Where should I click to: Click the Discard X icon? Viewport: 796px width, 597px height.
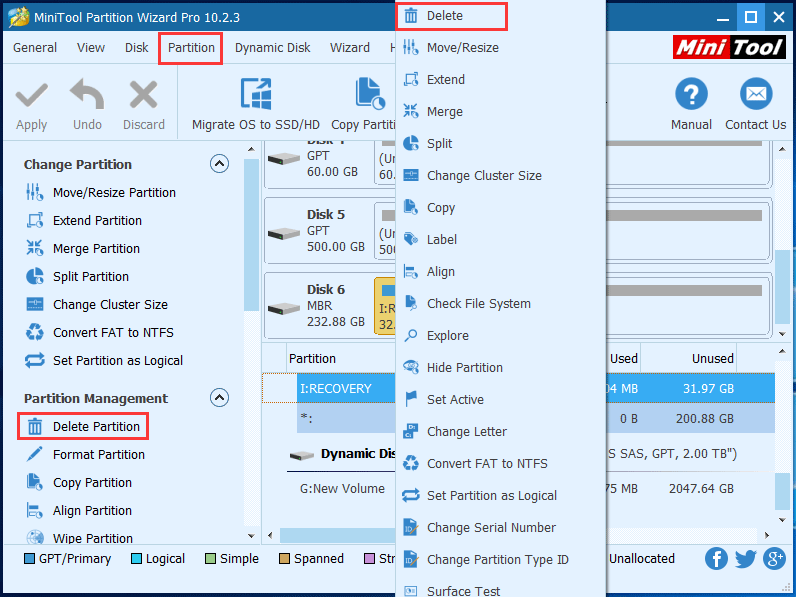(143, 95)
